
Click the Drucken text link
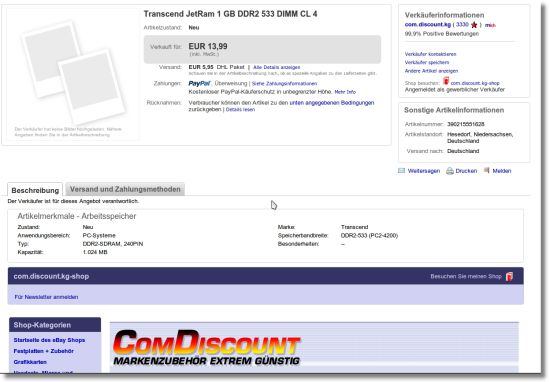[x=466, y=171]
